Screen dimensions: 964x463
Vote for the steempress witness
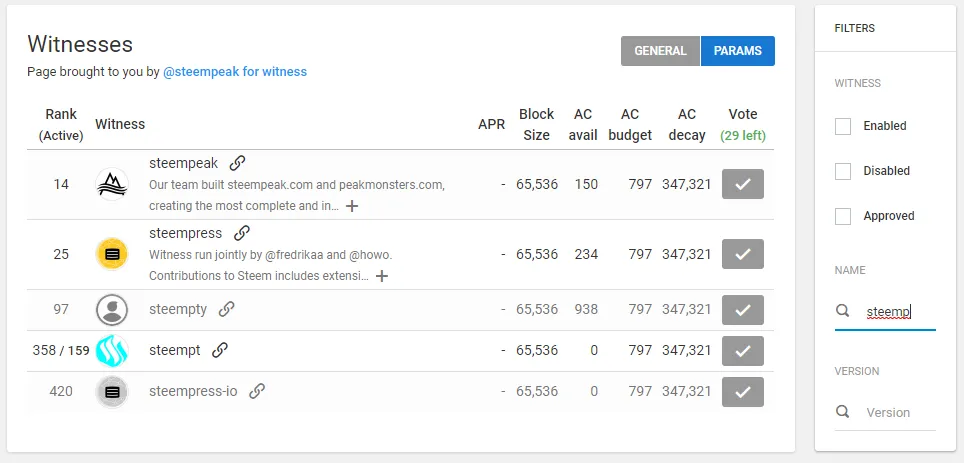tap(743, 254)
